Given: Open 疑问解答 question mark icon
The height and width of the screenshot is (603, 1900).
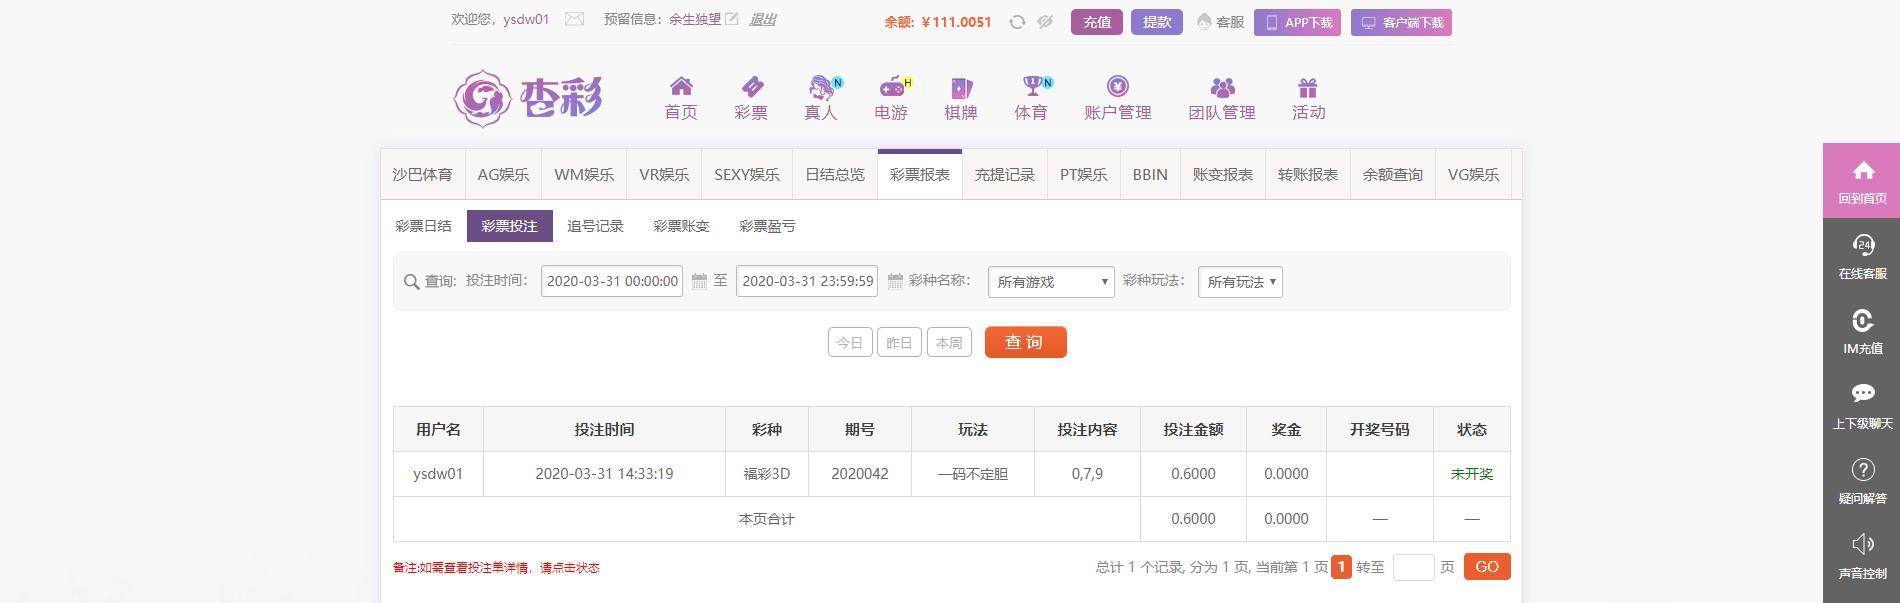Looking at the screenshot, I should tap(1863, 469).
